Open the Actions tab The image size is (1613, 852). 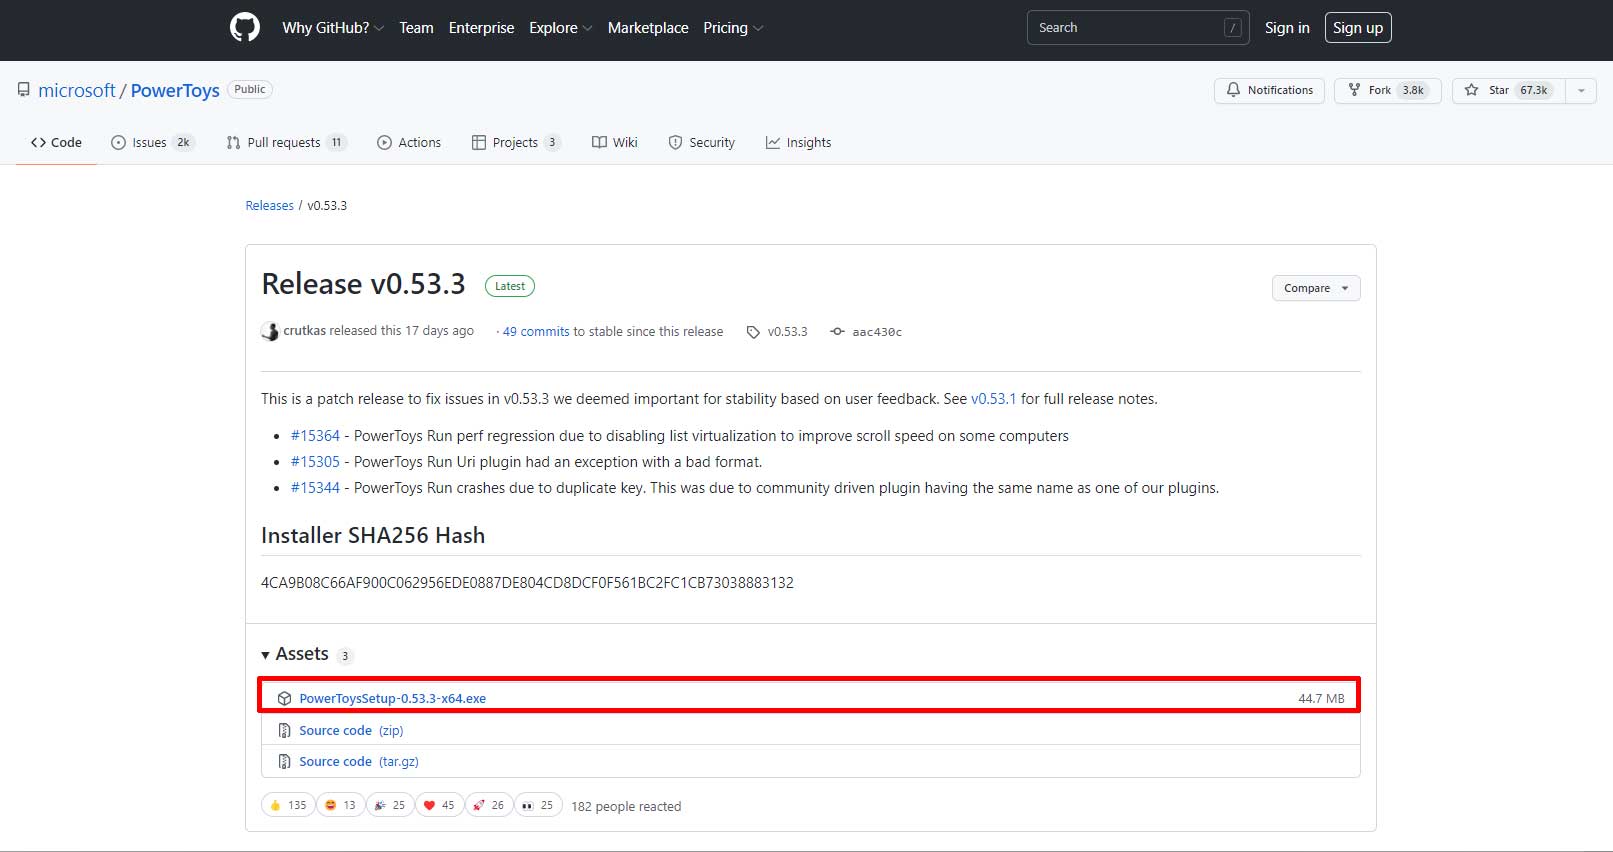click(x=409, y=142)
